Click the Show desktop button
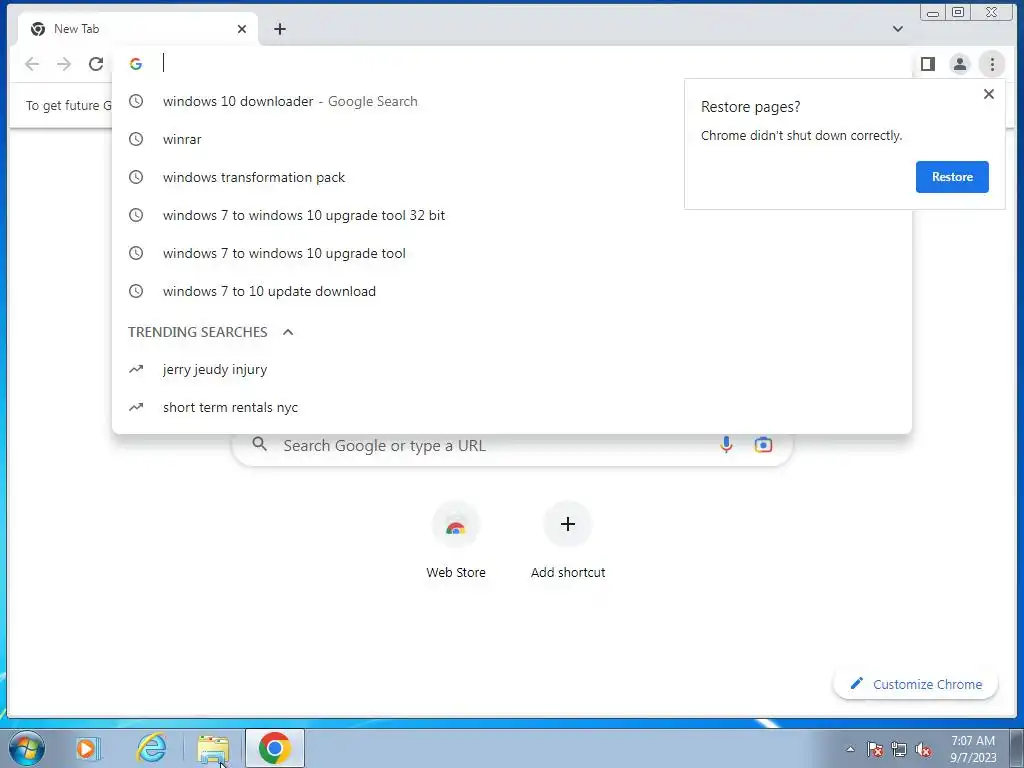Viewport: 1024px width, 768px height. [1018, 748]
